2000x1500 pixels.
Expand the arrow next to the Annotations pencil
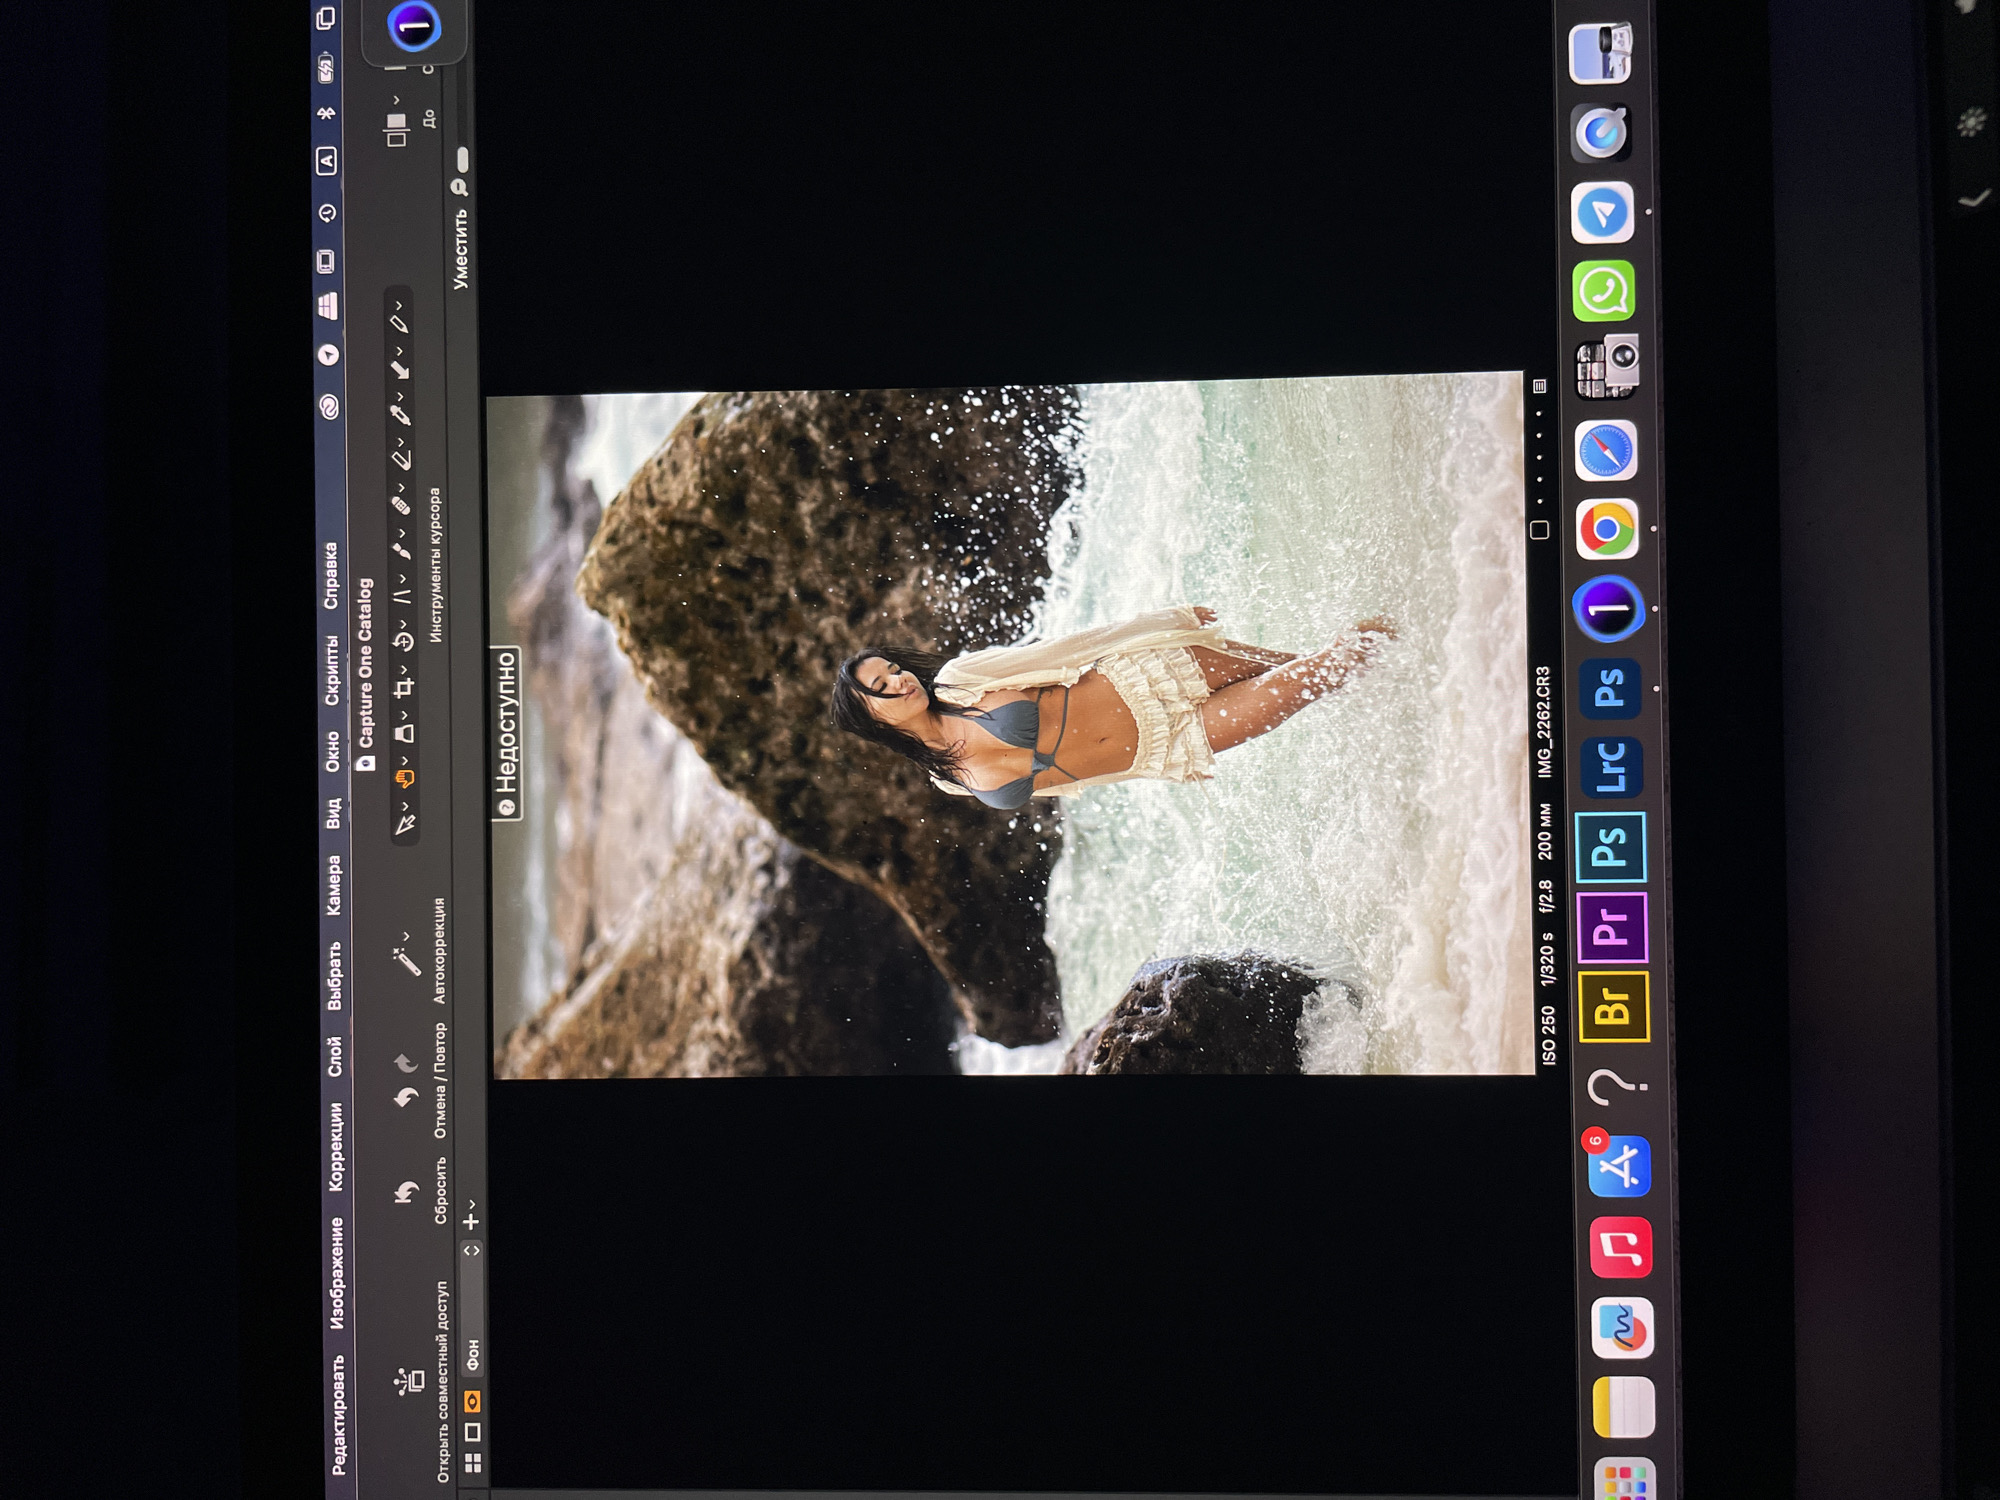point(398,305)
